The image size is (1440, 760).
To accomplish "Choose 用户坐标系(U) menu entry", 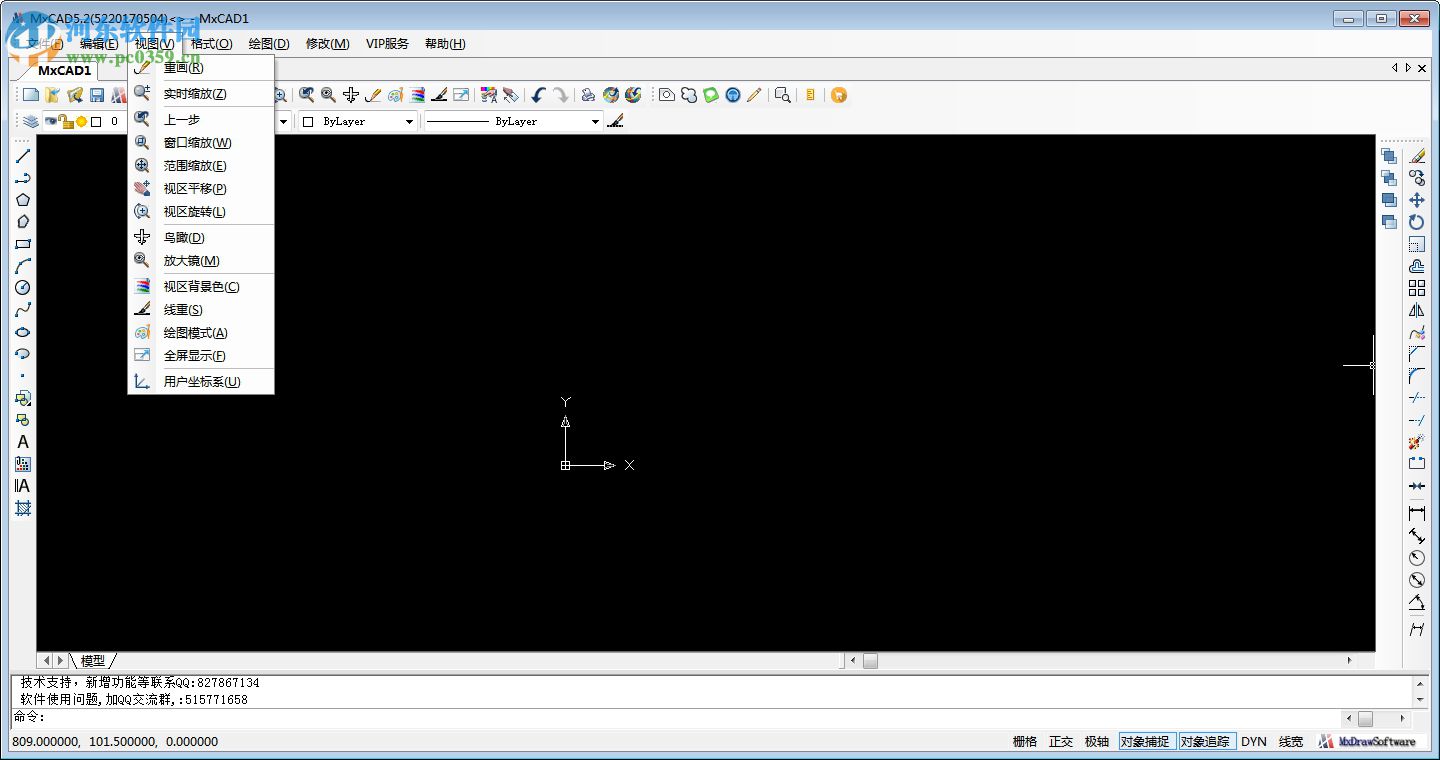I will (x=201, y=382).
